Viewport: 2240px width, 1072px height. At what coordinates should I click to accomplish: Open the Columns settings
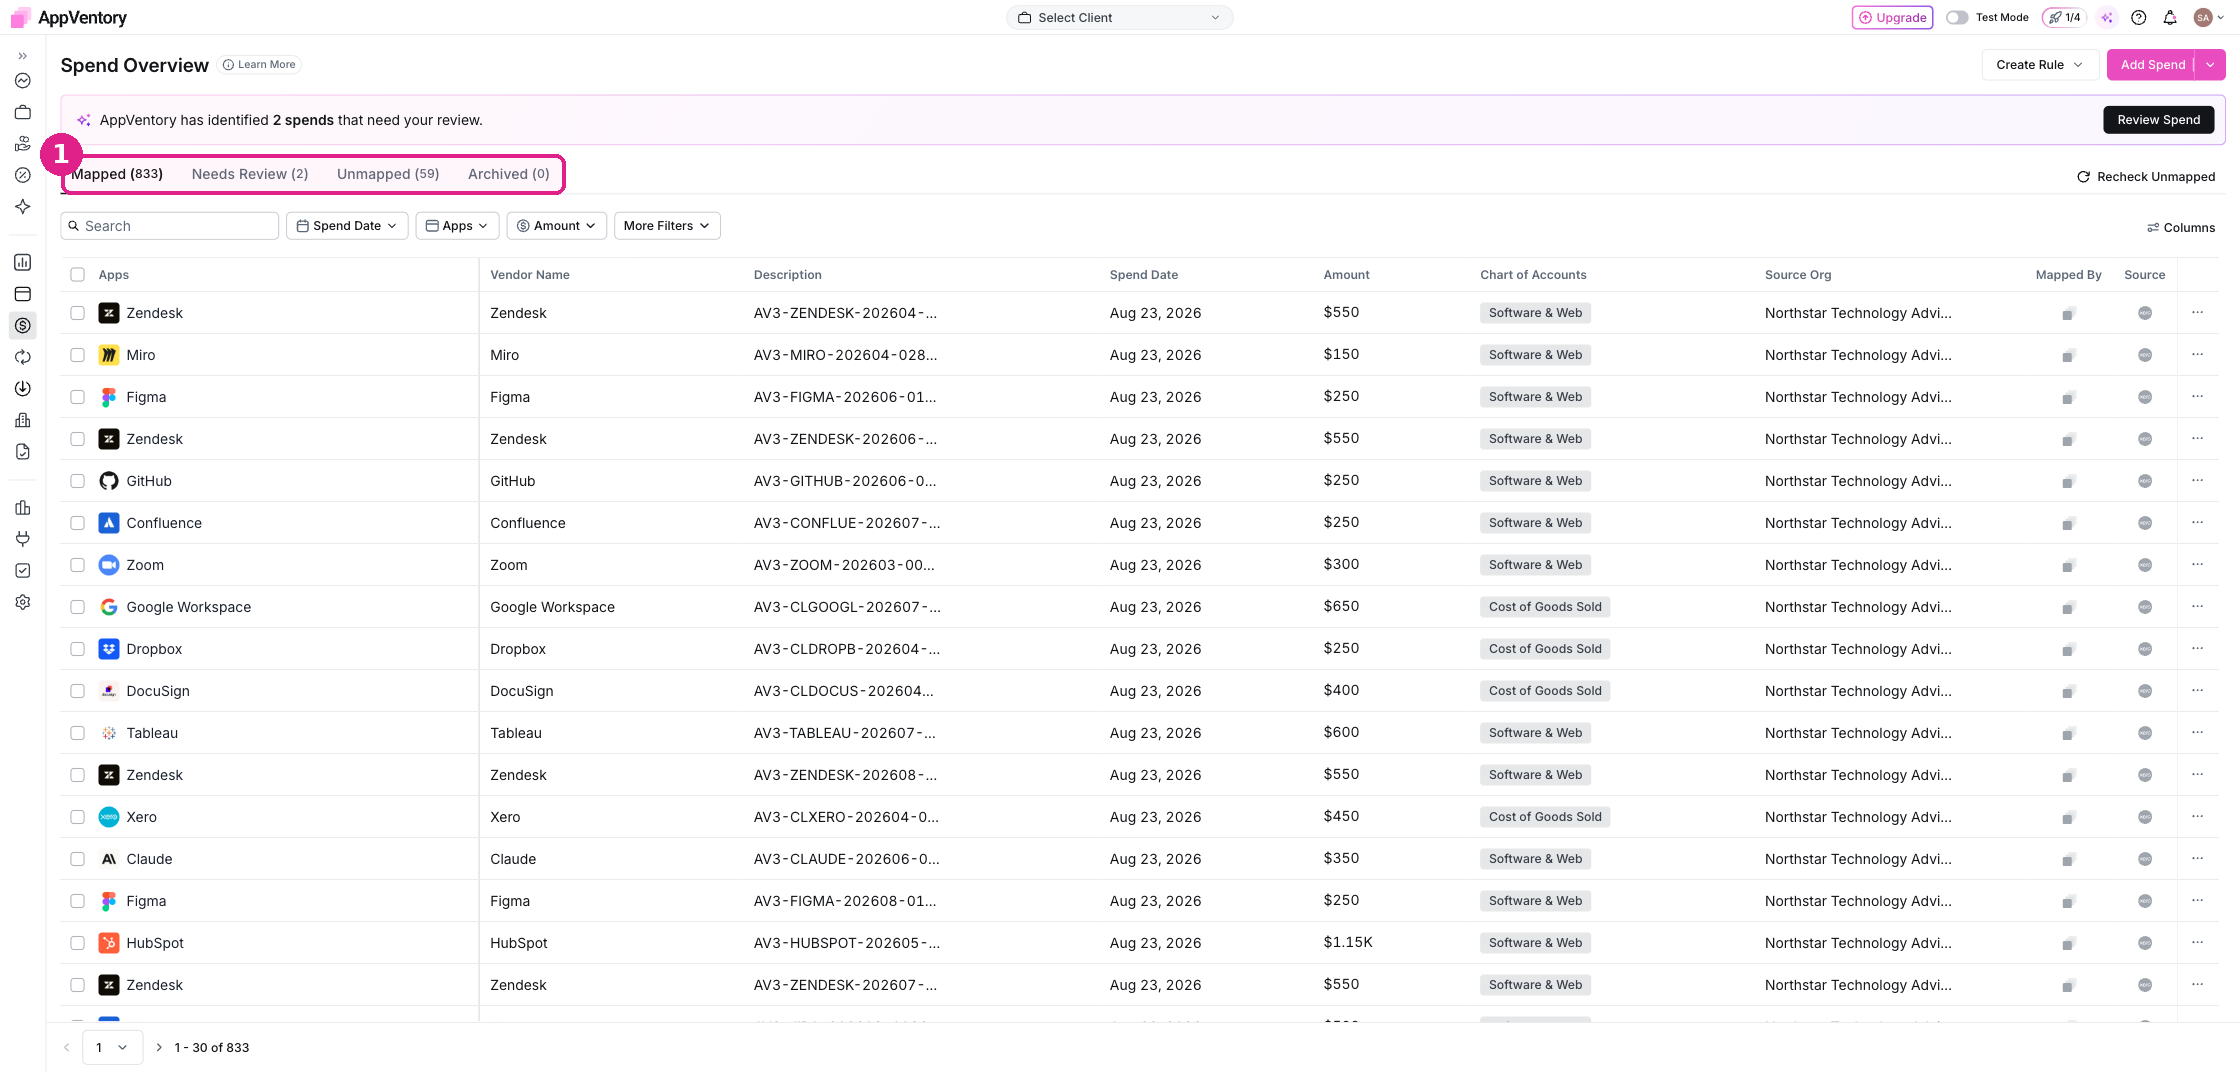pyautogui.click(x=2181, y=227)
